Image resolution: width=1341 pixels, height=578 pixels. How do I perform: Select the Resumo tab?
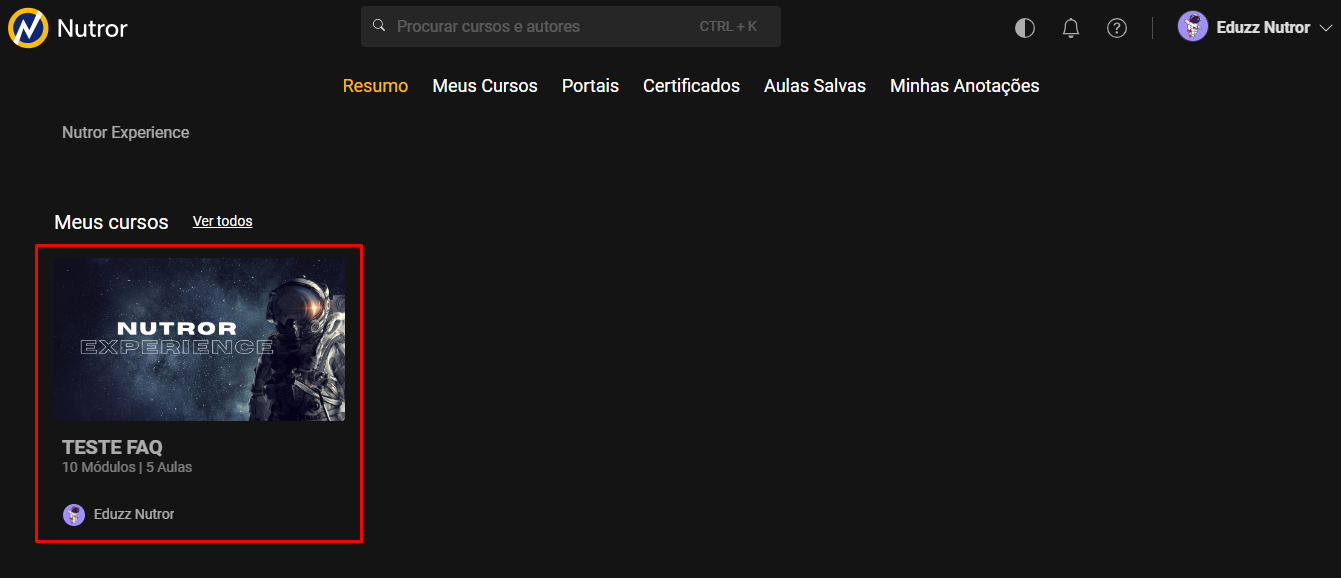[375, 86]
